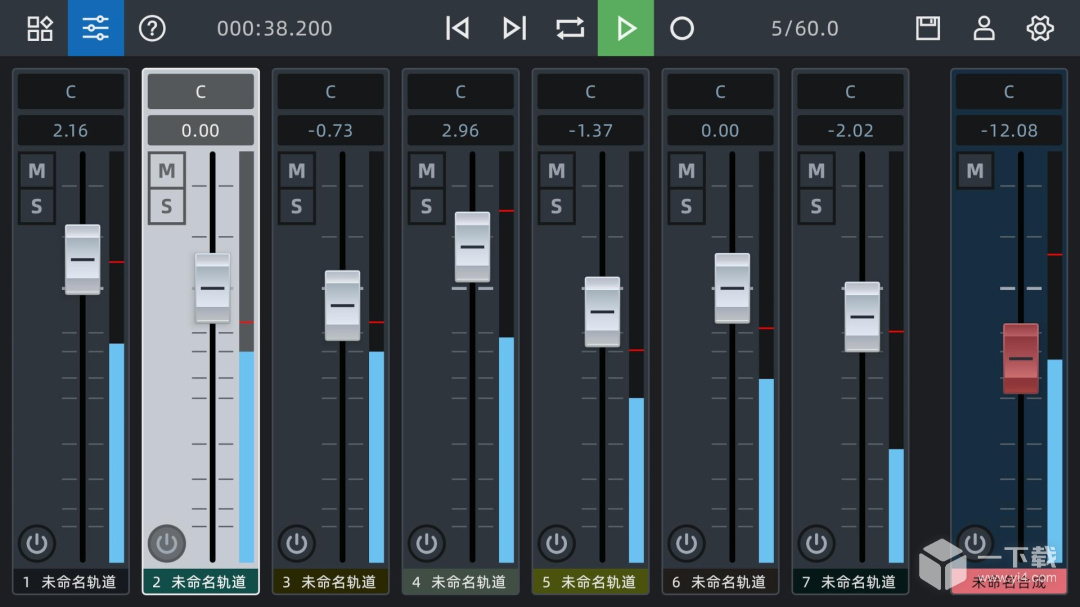Click track 2 volume fader handle
Screen dimensions: 1080x607
pos(213,288)
